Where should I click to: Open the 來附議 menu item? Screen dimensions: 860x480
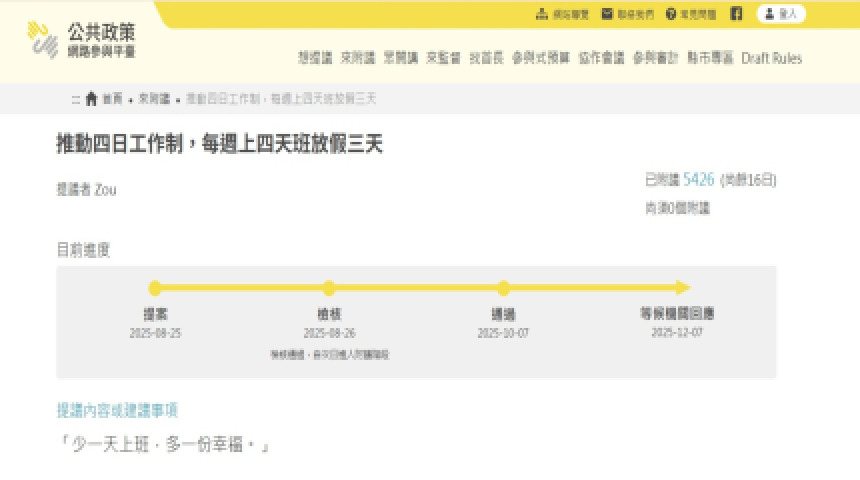(356, 58)
